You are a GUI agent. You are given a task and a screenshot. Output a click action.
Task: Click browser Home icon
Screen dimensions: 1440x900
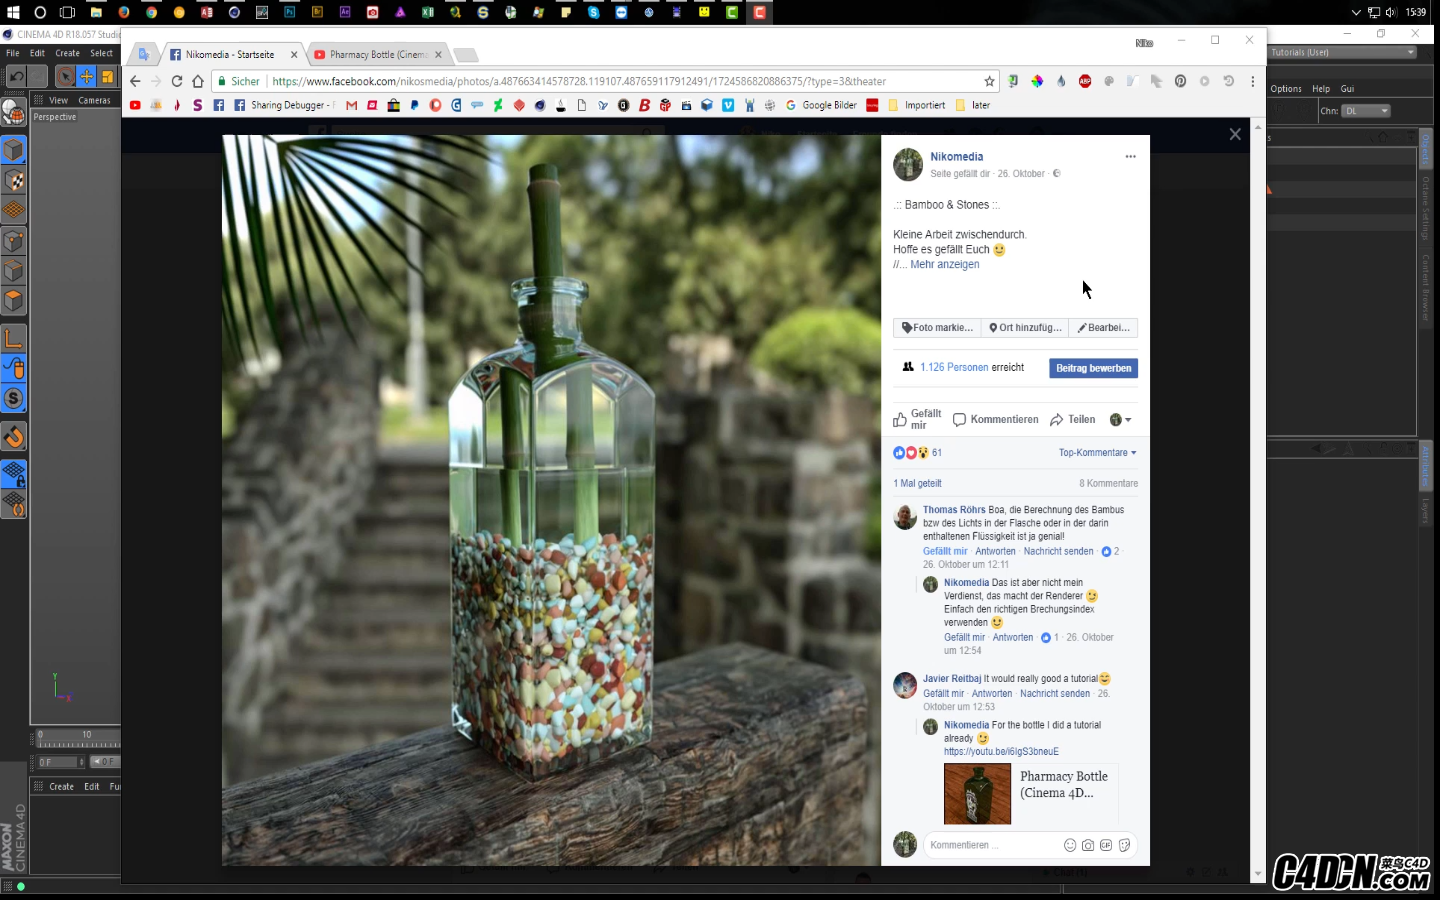tap(198, 81)
